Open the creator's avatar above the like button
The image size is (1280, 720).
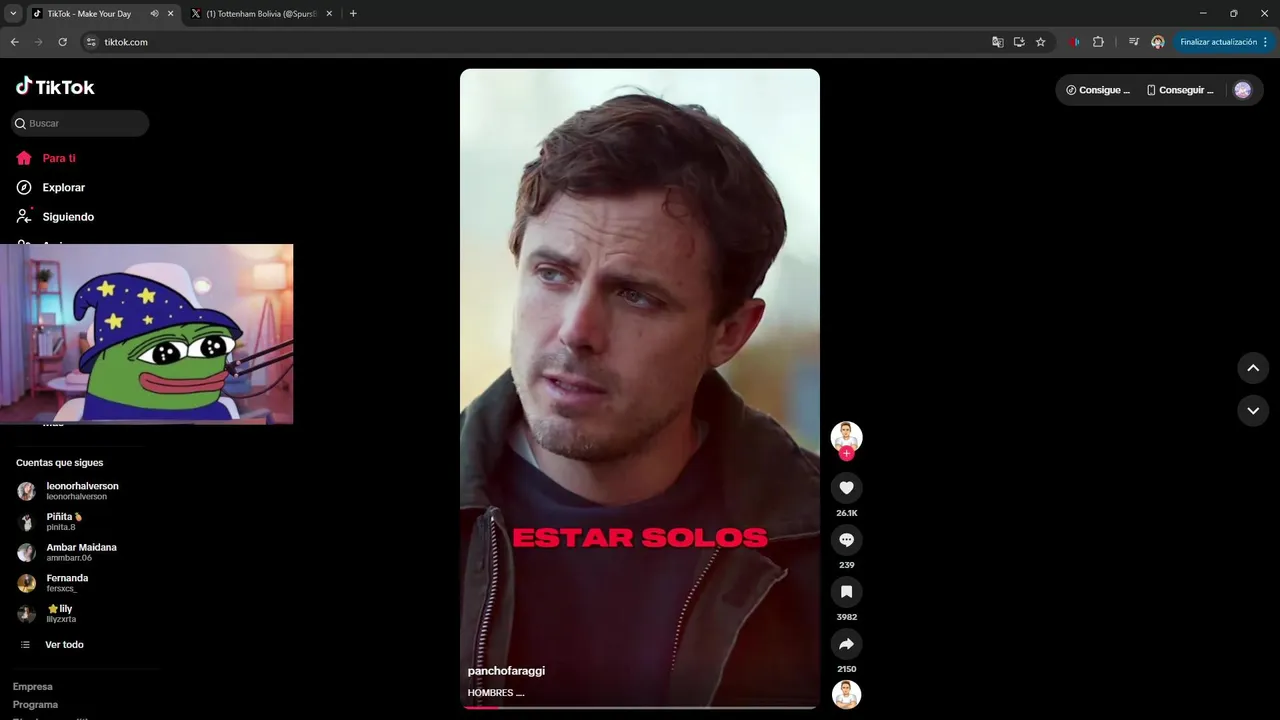coord(846,436)
